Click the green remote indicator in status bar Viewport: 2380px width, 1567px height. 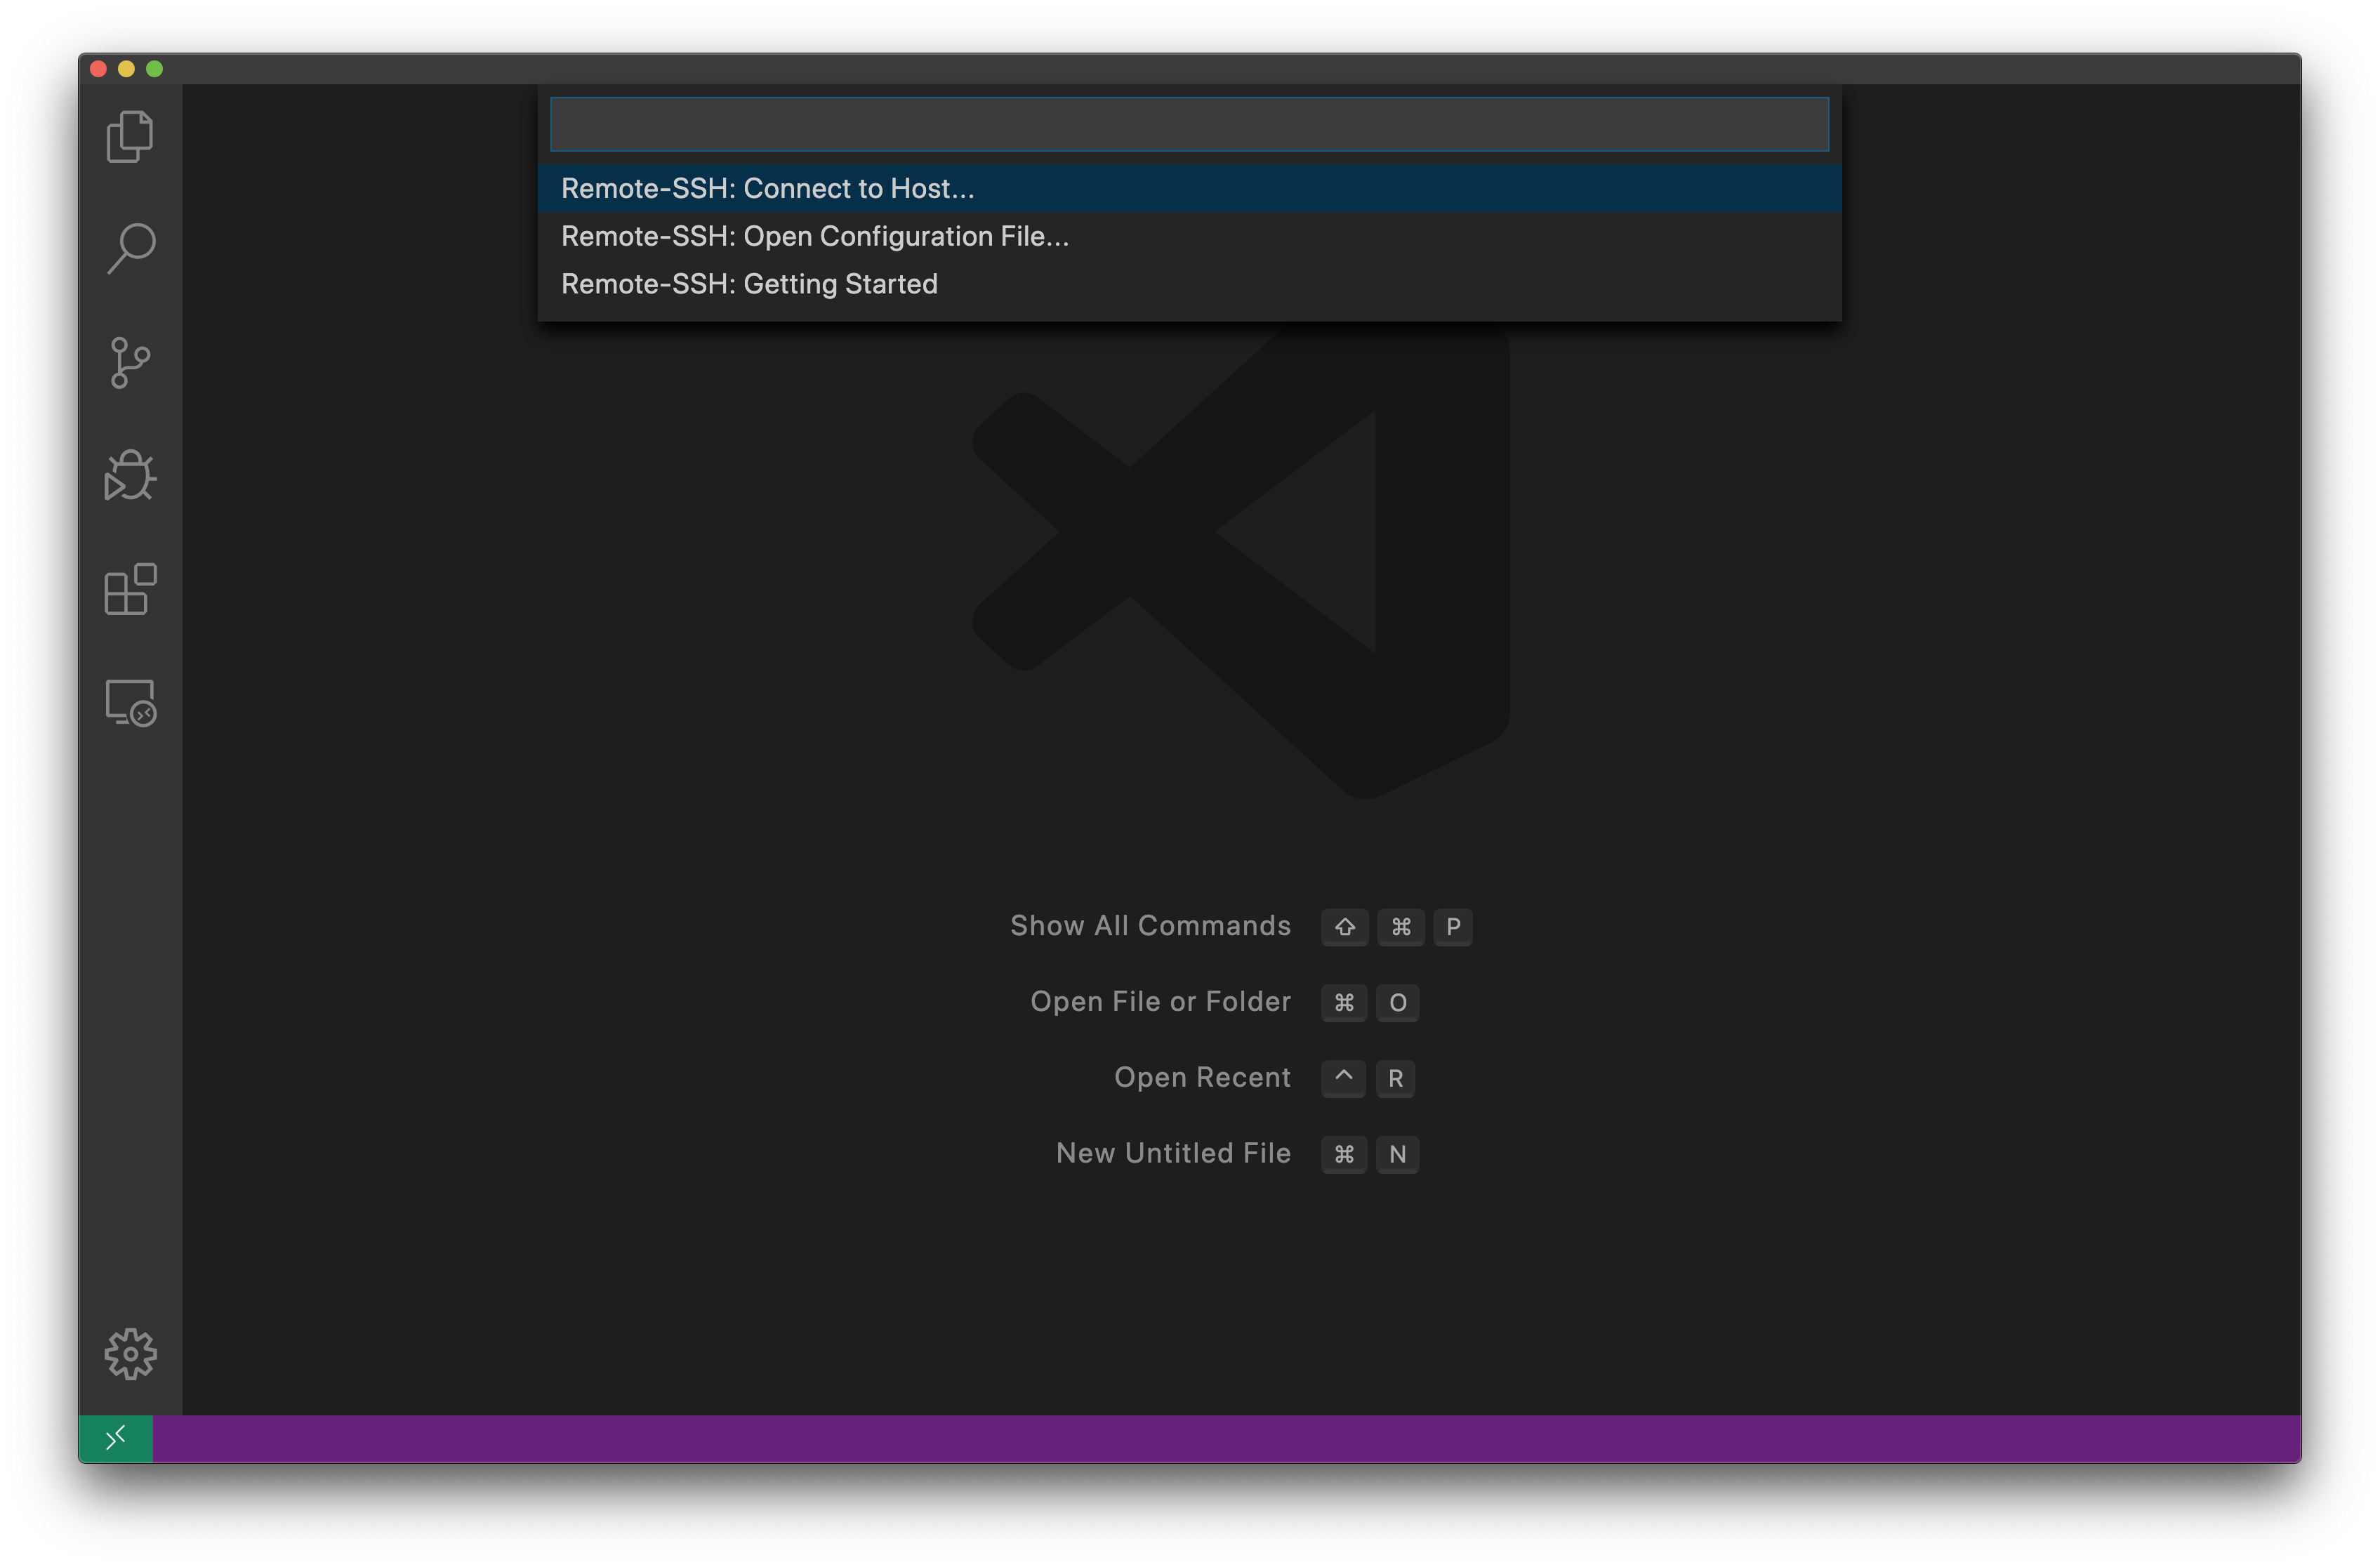(x=116, y=1438)
